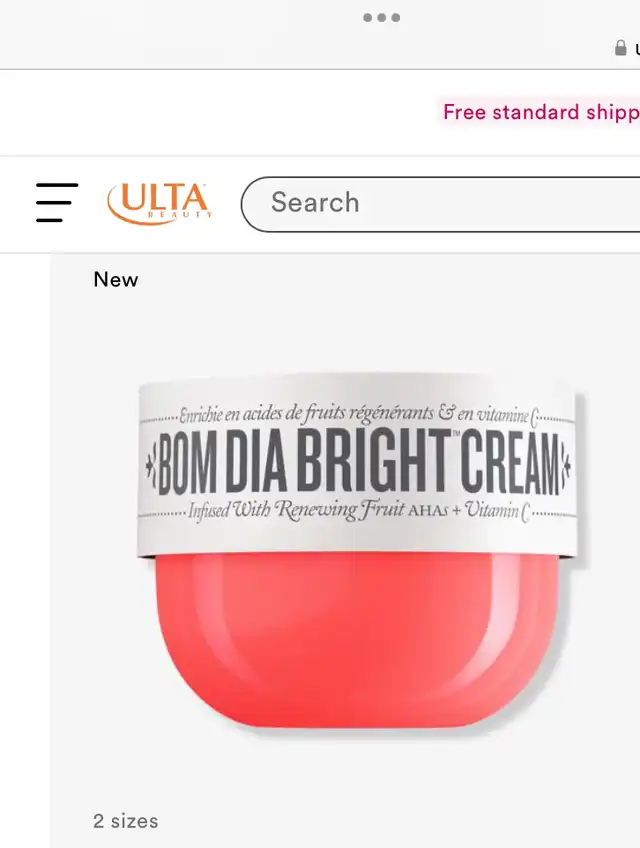640x848 pixels.
Task: Tap the placeholder word "Search" in the search box
Action: coord(315,202)
